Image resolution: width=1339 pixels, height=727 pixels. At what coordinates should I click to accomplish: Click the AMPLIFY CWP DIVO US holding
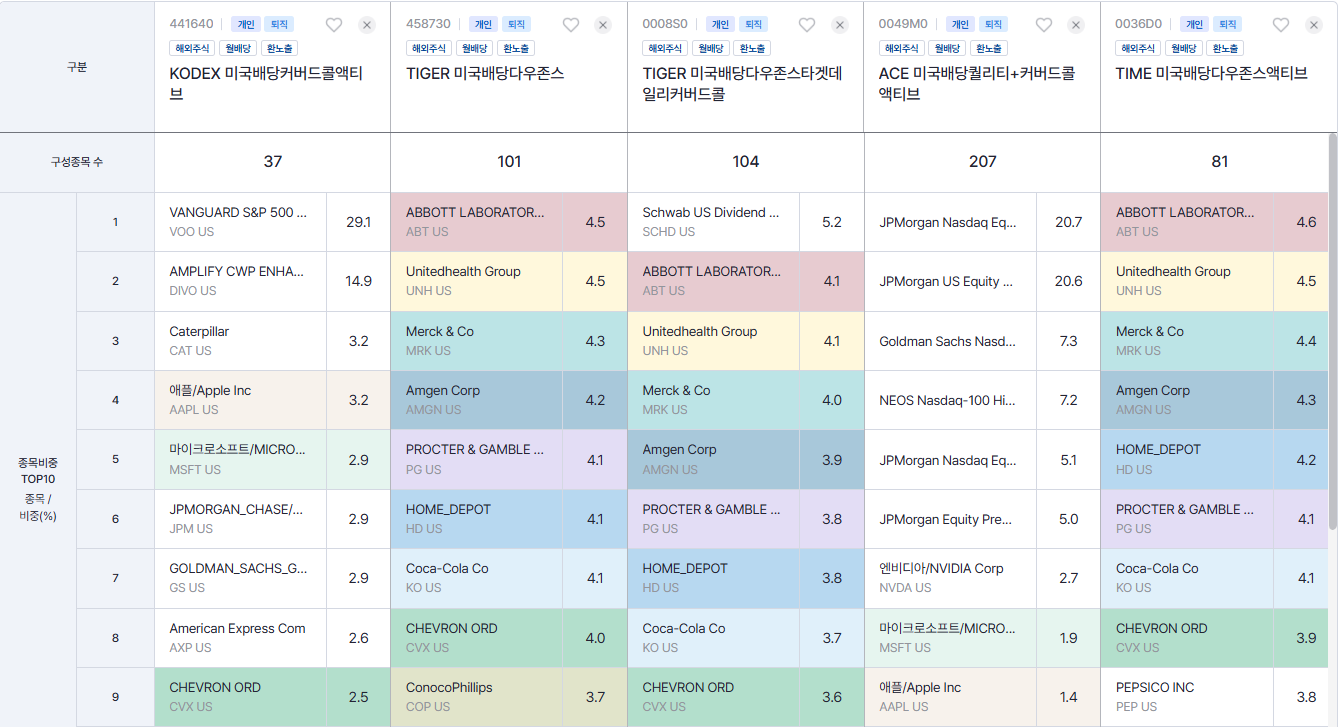(240, 281)
